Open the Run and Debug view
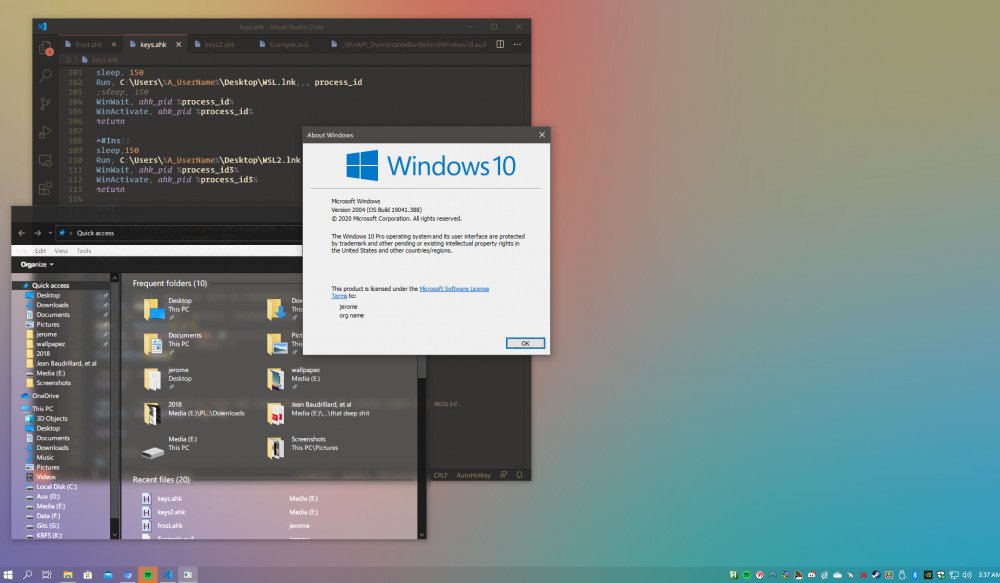This screenshot has width=1000, height=583. 45,131
